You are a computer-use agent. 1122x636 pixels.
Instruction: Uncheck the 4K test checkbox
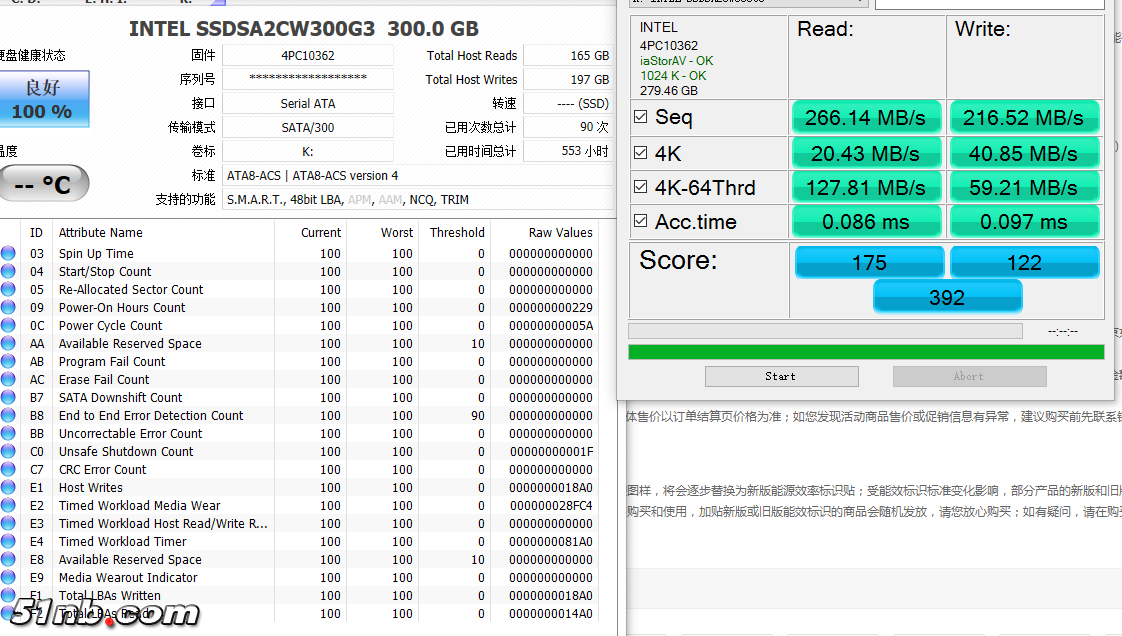pyautogui.click(x=640, y=152)
